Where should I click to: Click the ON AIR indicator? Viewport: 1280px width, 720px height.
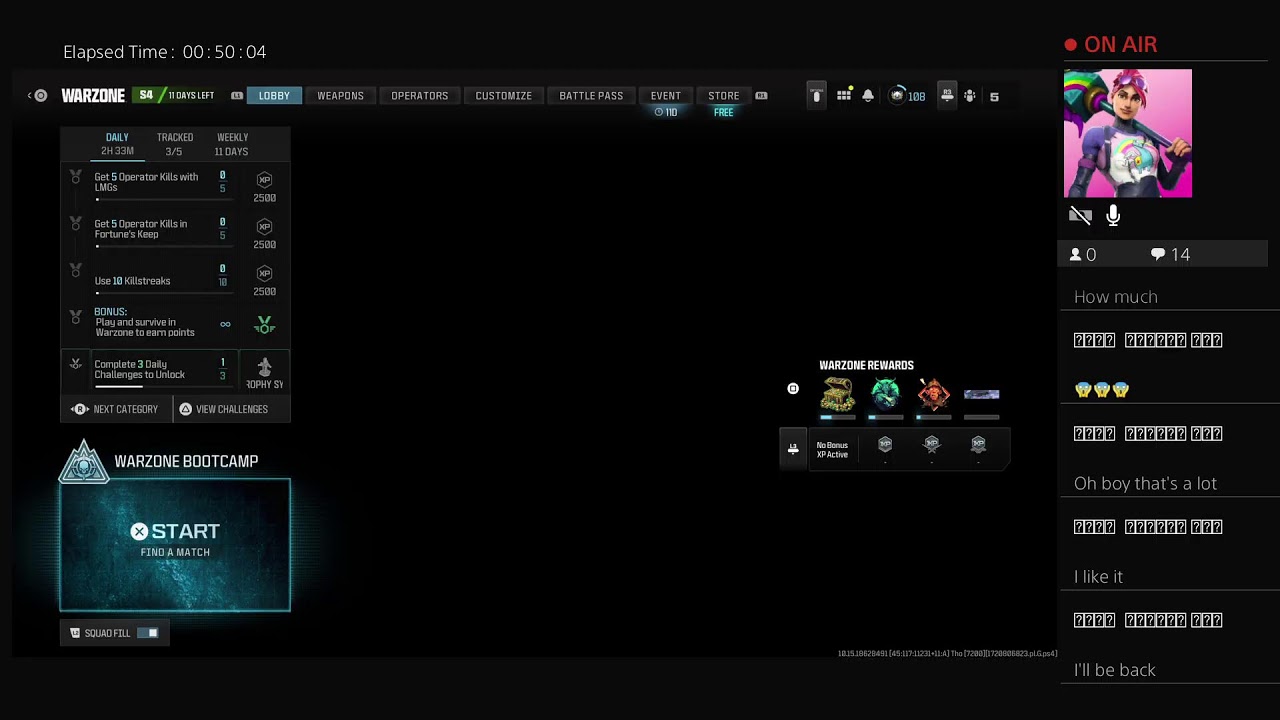[x=1111, y=45]
